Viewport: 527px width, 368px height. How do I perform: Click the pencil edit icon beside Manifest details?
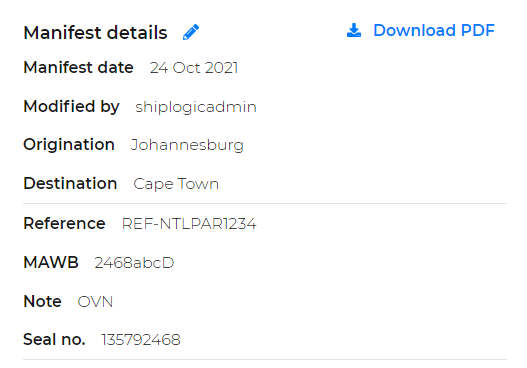pos(191,32)
